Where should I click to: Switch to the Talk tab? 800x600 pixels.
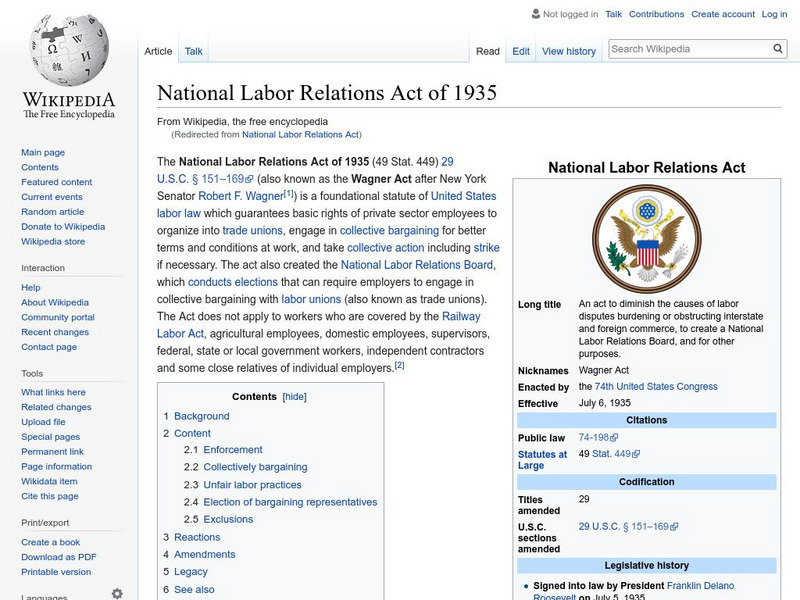[x=193, y=51]
